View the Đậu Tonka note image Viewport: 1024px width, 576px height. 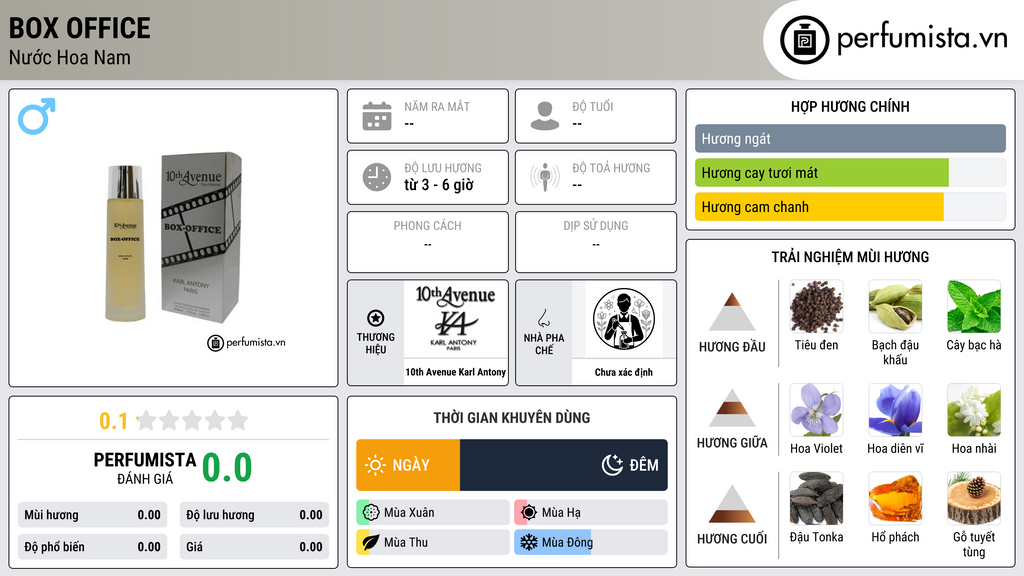point(816,499)
